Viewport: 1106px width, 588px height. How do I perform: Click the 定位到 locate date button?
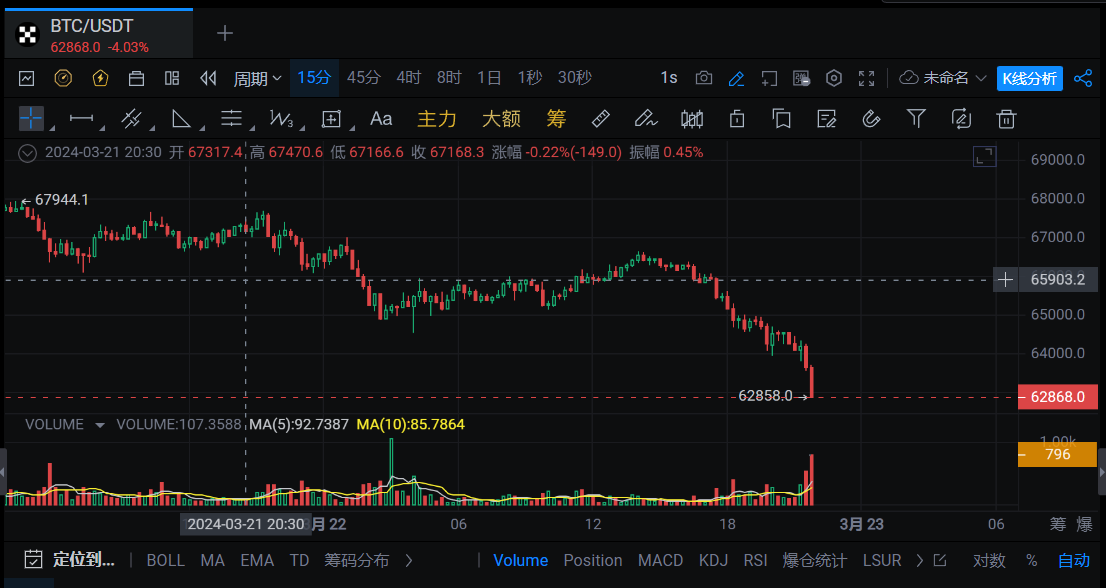pyautogui.click(x=70, y=560)
